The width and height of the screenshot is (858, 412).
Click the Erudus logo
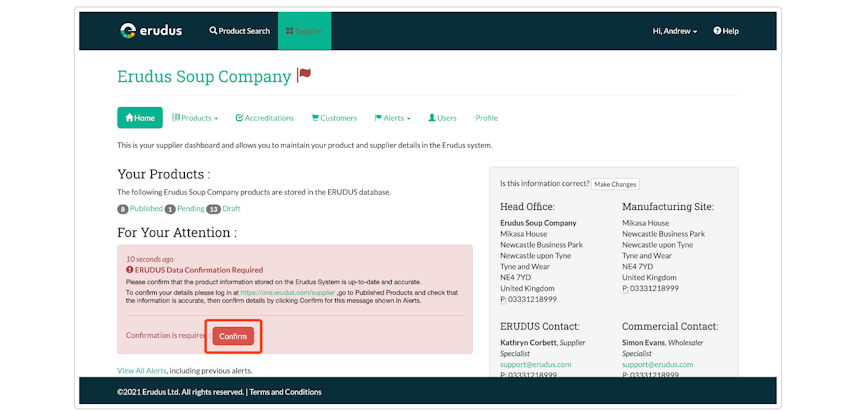tap(151, 31)
